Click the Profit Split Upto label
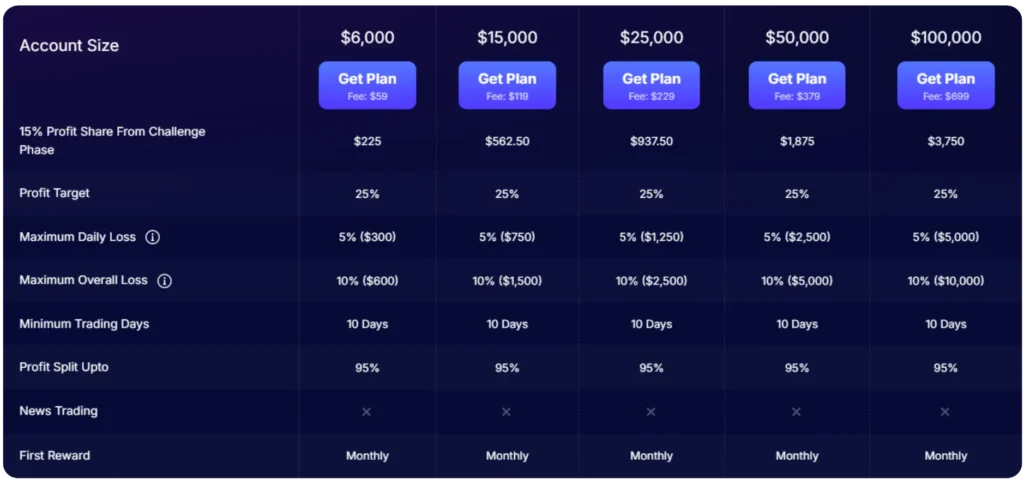The height and width of the screenshot is (481, 1024). pos(64,367)
